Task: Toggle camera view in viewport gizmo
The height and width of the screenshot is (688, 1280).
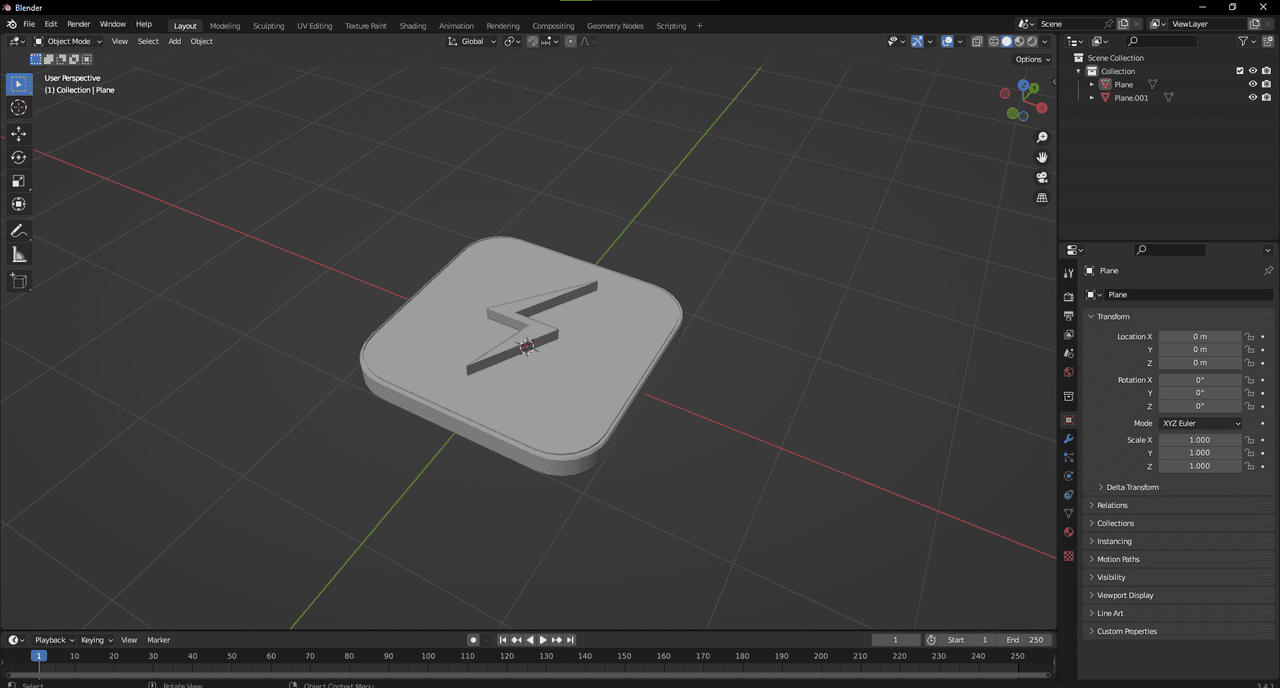Action: coord(1042,177)
